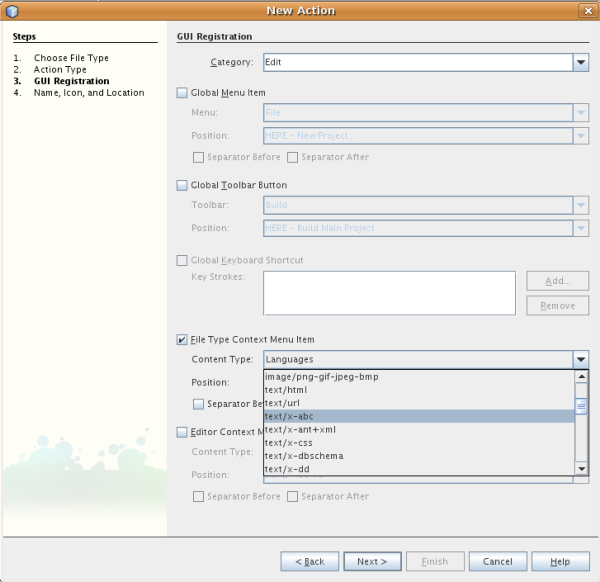Select image/png-gif-jpeg-bmp from list
600x582 pixels.
pos(419,377)
